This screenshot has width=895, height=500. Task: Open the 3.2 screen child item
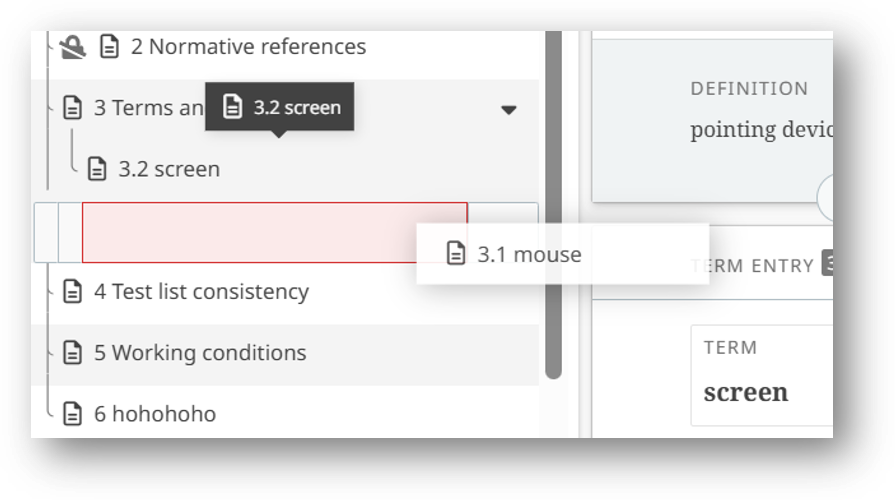click(169, 169)
